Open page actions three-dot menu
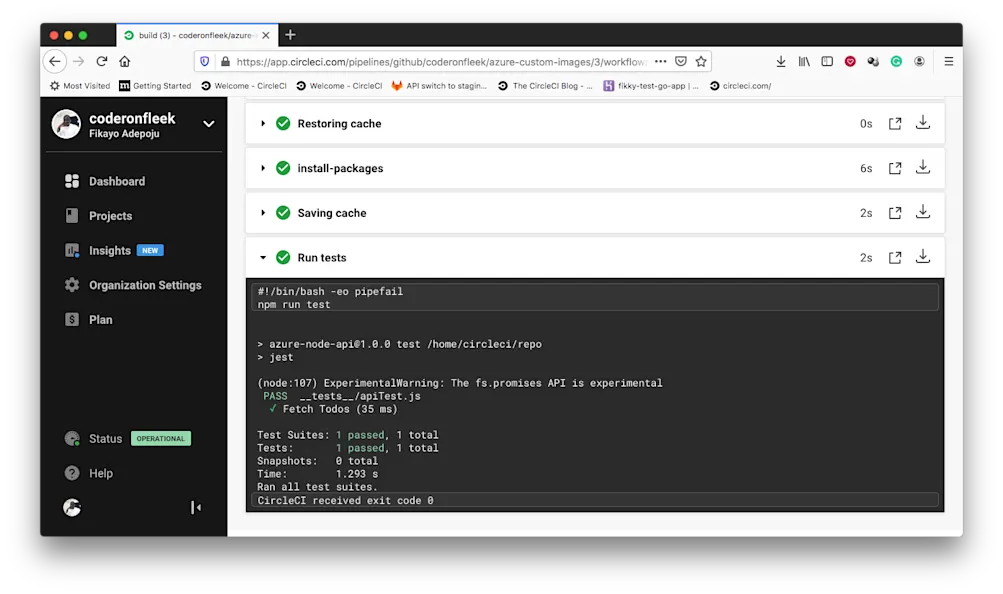The width and height of the screenshot is (1003, 594). pos(661,61)
